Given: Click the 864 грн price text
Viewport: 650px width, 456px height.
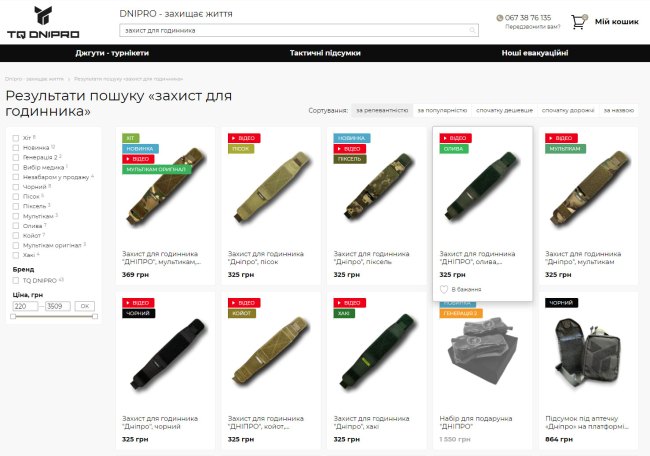Looking at the screenshot, I should 559,439.
